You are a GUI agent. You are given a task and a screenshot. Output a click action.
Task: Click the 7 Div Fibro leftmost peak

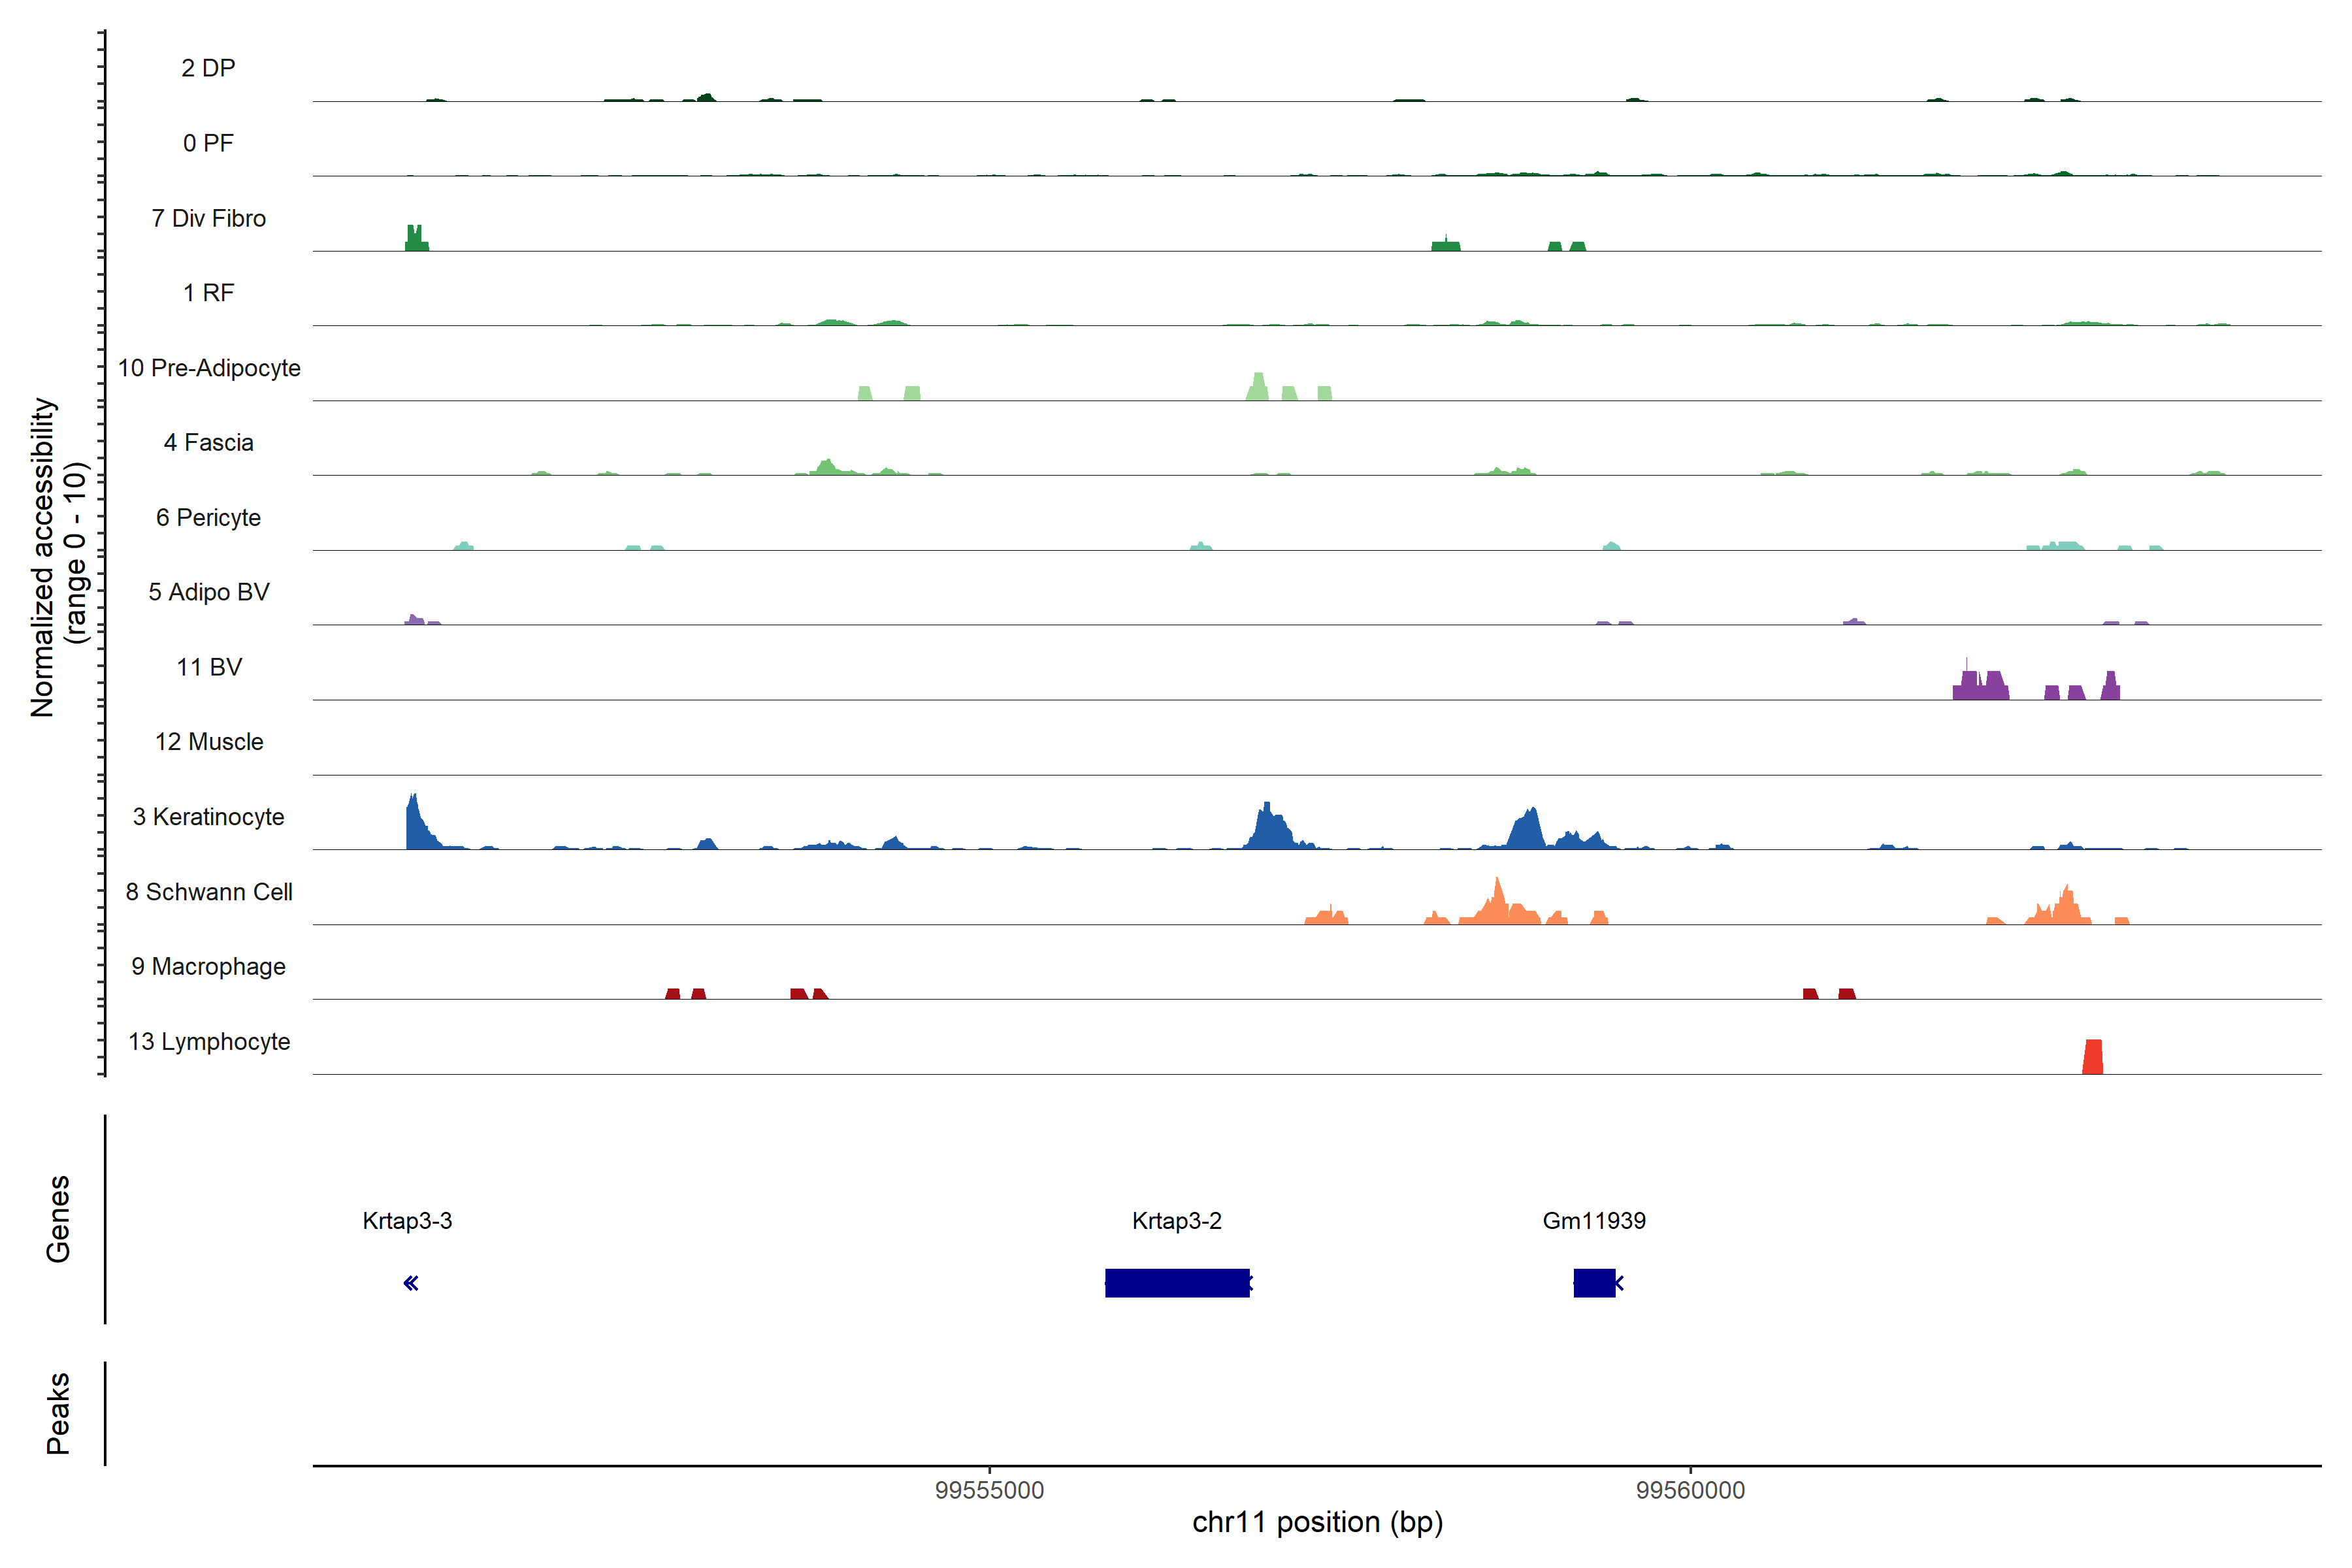[416, 240]
